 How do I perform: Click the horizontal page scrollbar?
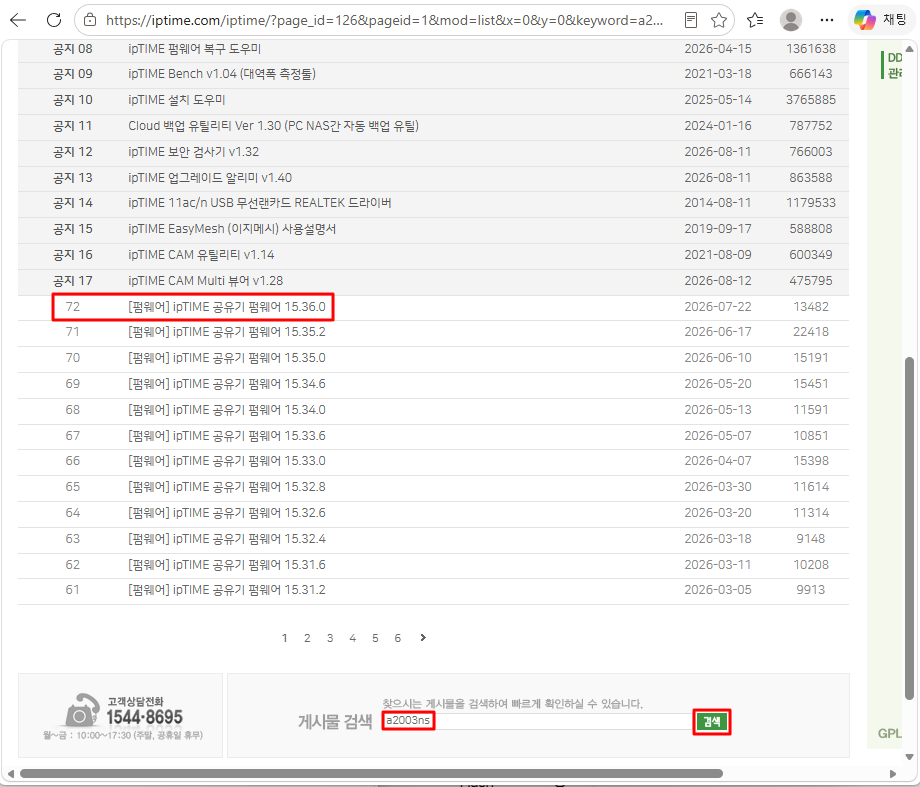coord(371,774)
